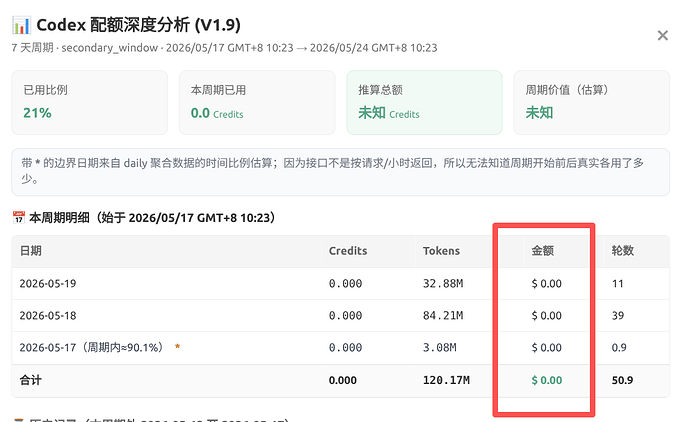Click the 本周期明细 section heading
This screenshot has height=422, width=690.
152,217
